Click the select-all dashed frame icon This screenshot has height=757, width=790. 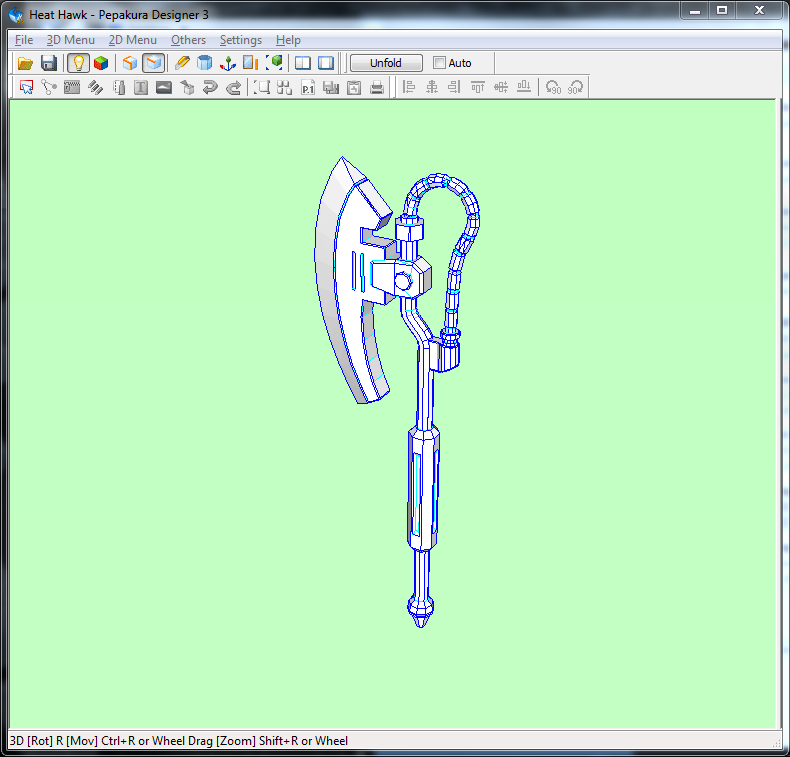[261, 87]
